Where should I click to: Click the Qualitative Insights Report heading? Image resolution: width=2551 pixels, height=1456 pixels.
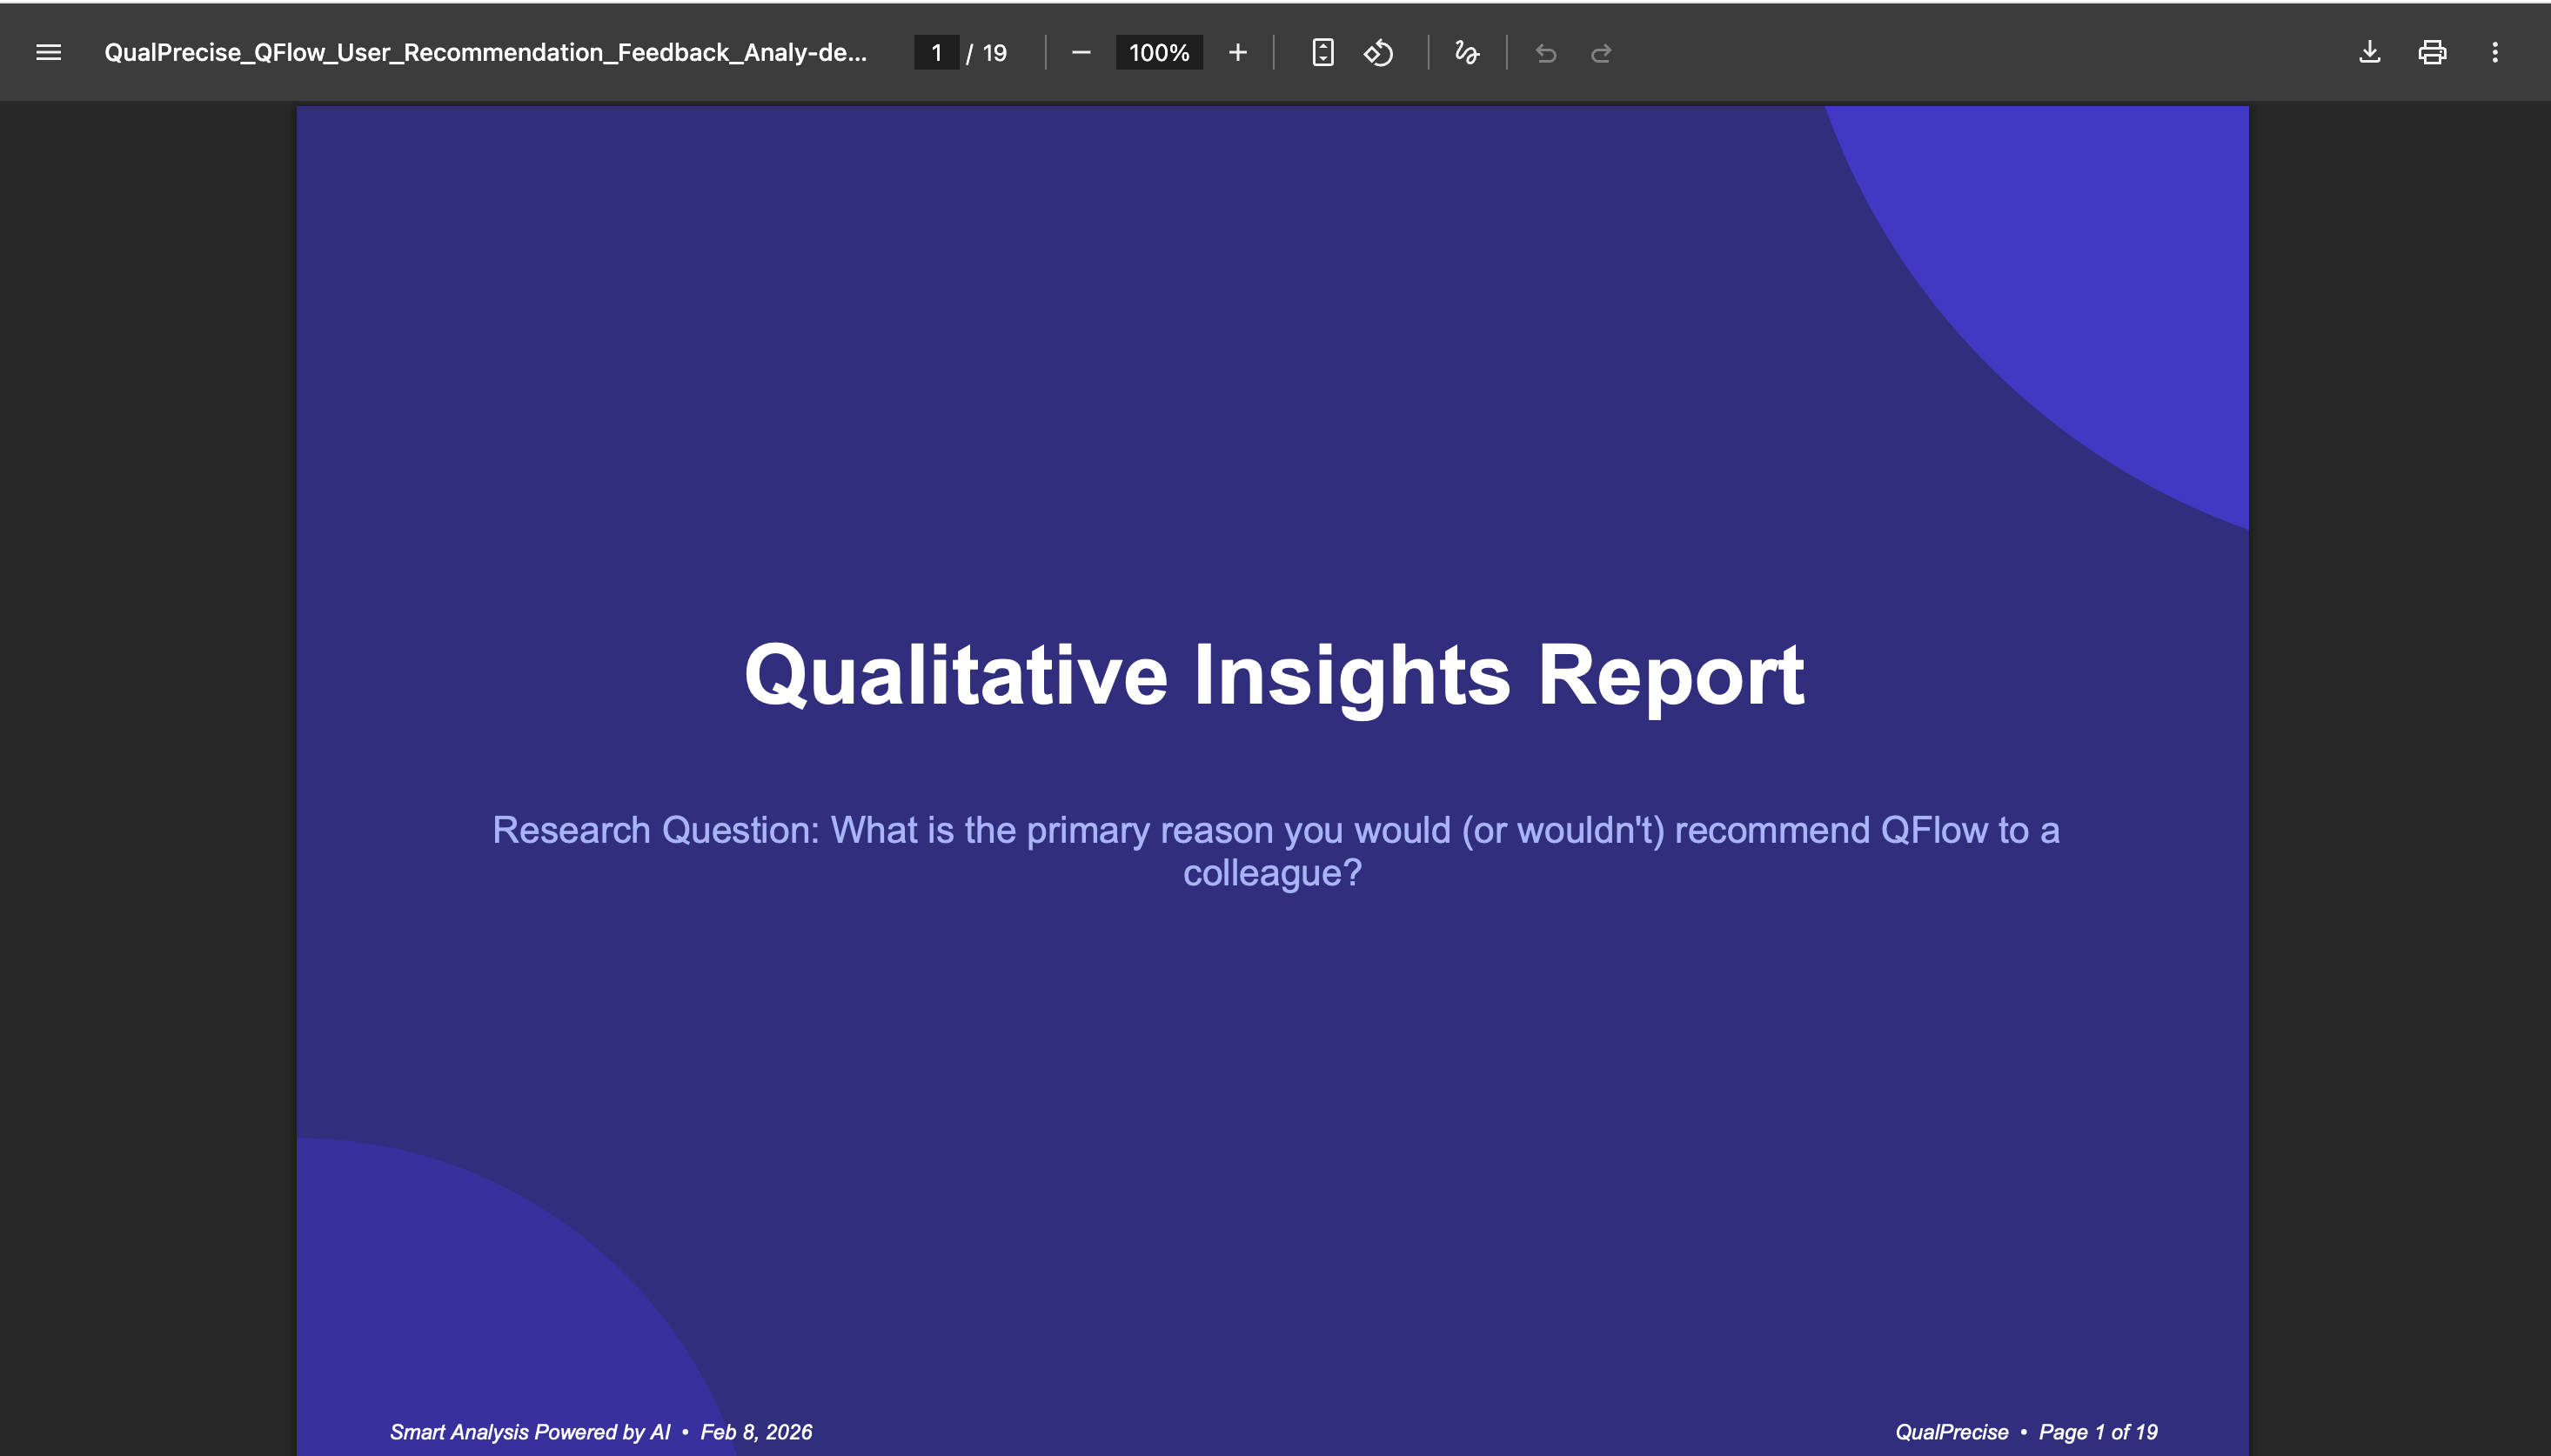[x=1273, y=675]
